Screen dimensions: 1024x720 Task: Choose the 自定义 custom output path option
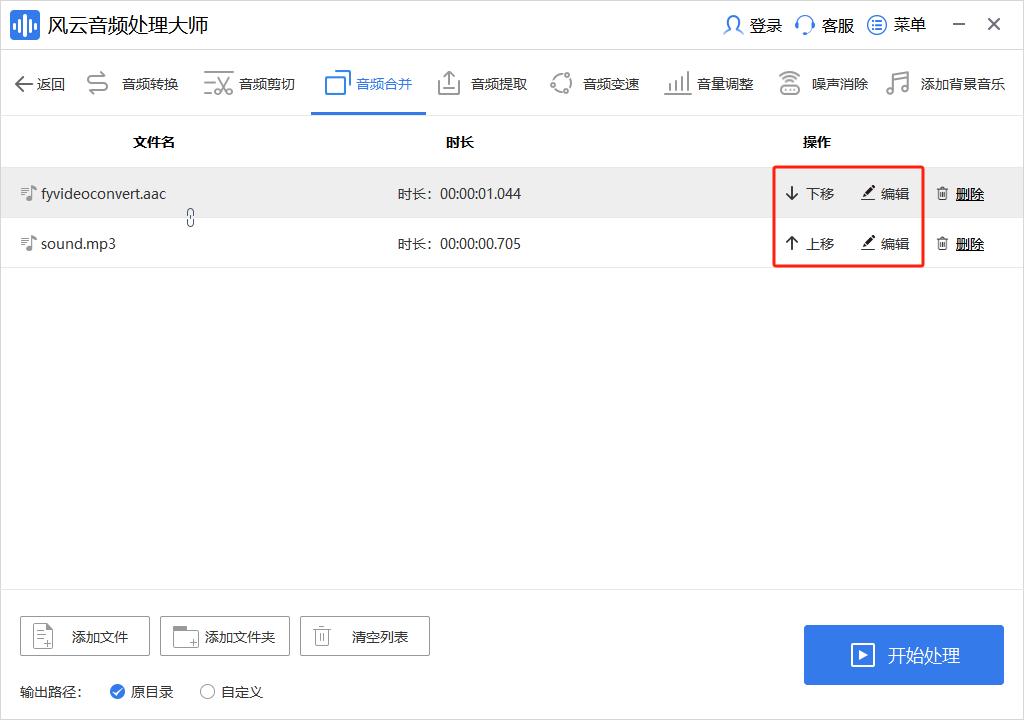click(229, 691)
